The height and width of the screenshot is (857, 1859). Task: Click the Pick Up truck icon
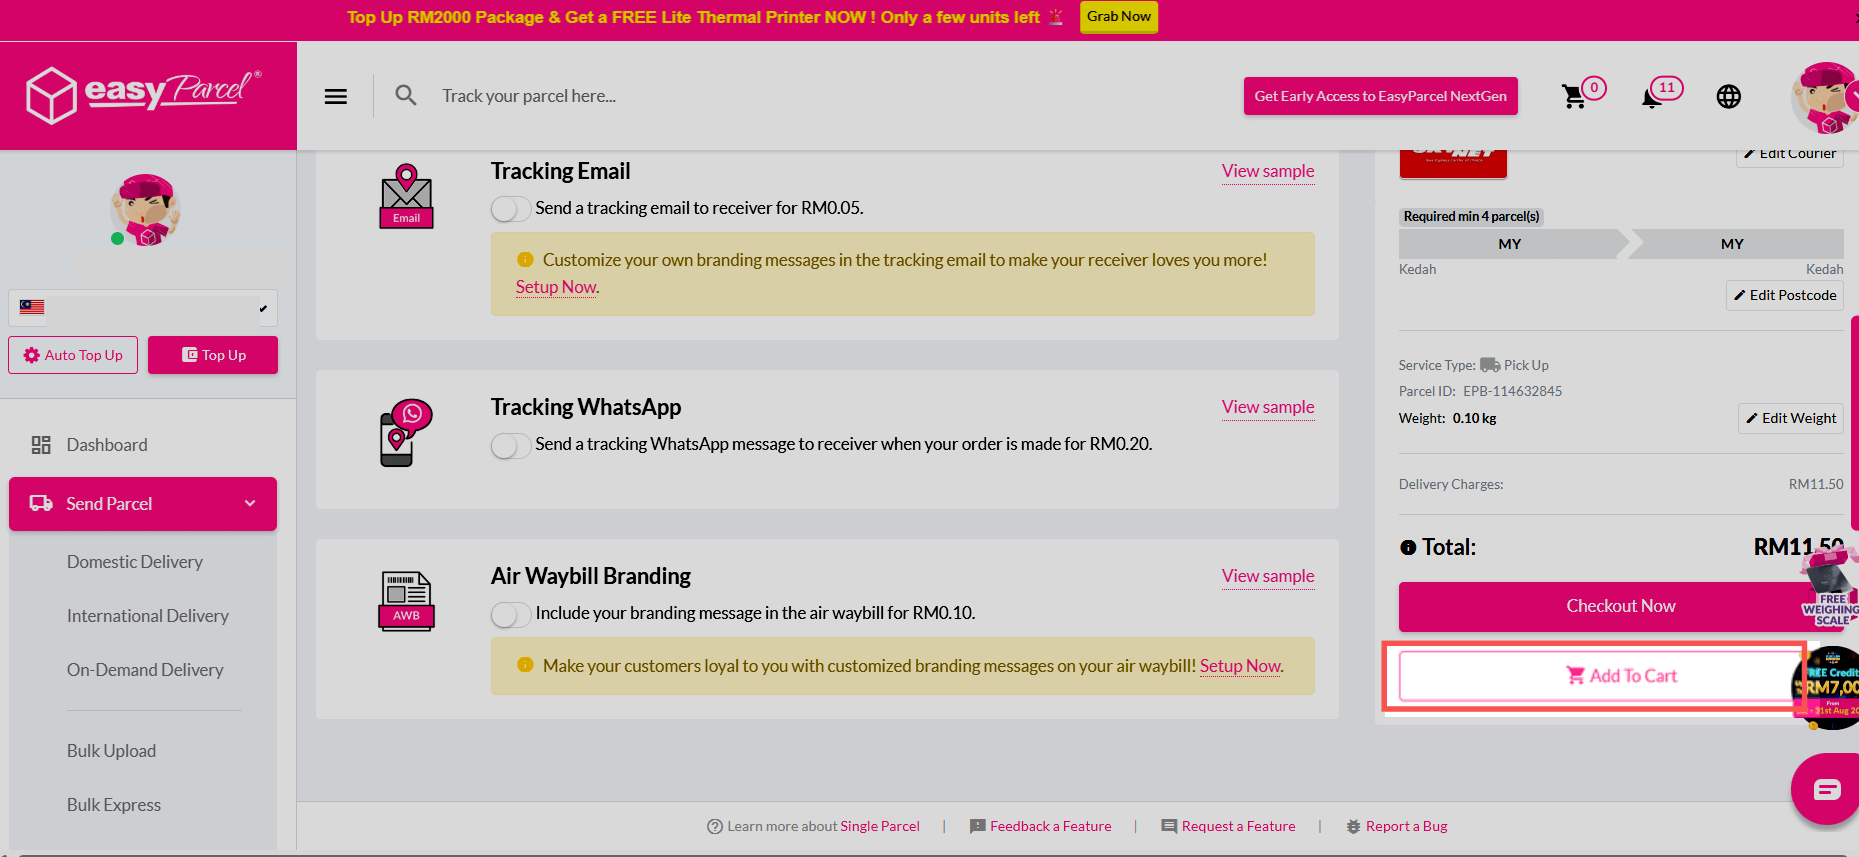[1490, 365]
